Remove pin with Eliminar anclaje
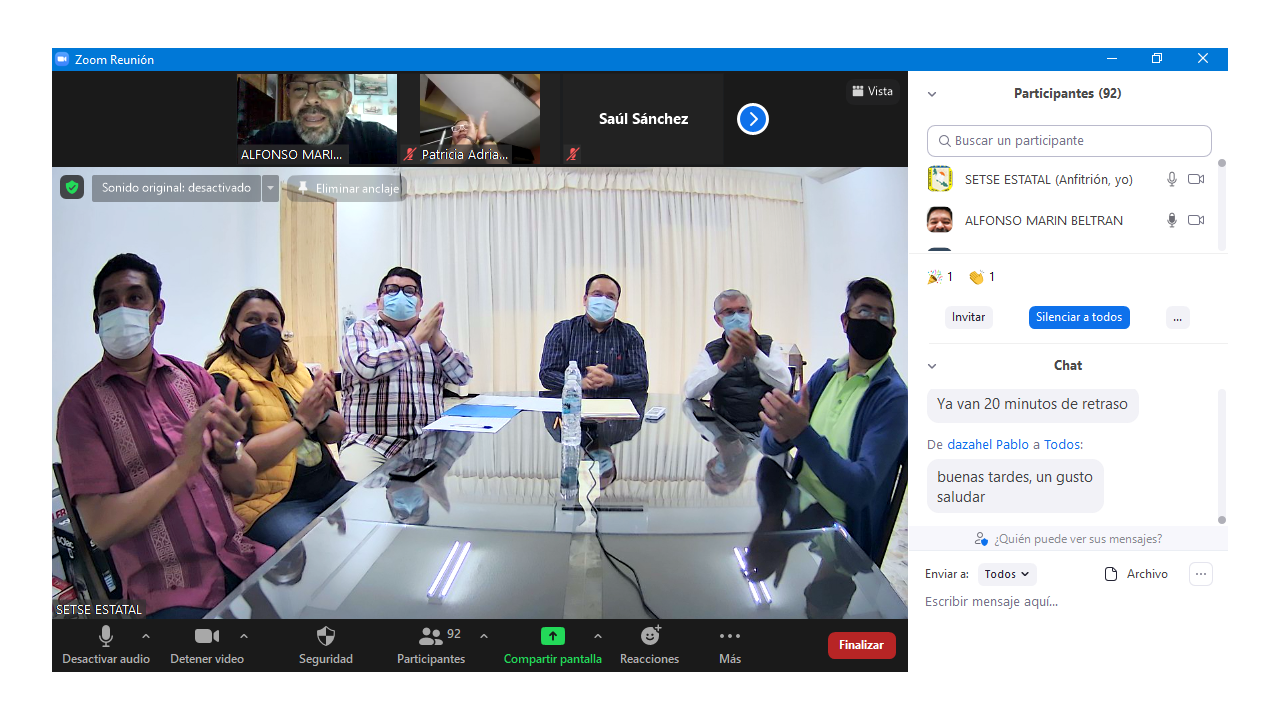Viewport: 1280px width, 720px height. point(347,188)
